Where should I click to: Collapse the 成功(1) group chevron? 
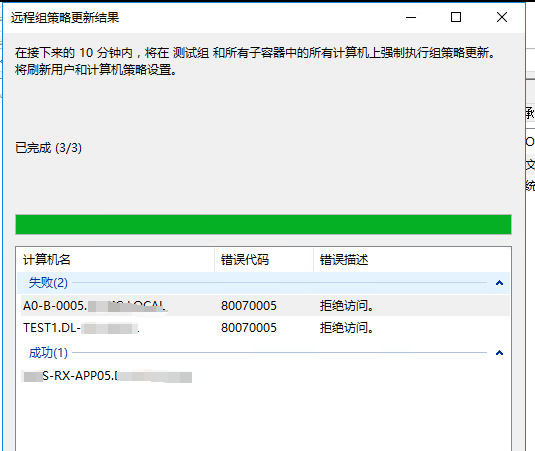click(x=499, y=353)
